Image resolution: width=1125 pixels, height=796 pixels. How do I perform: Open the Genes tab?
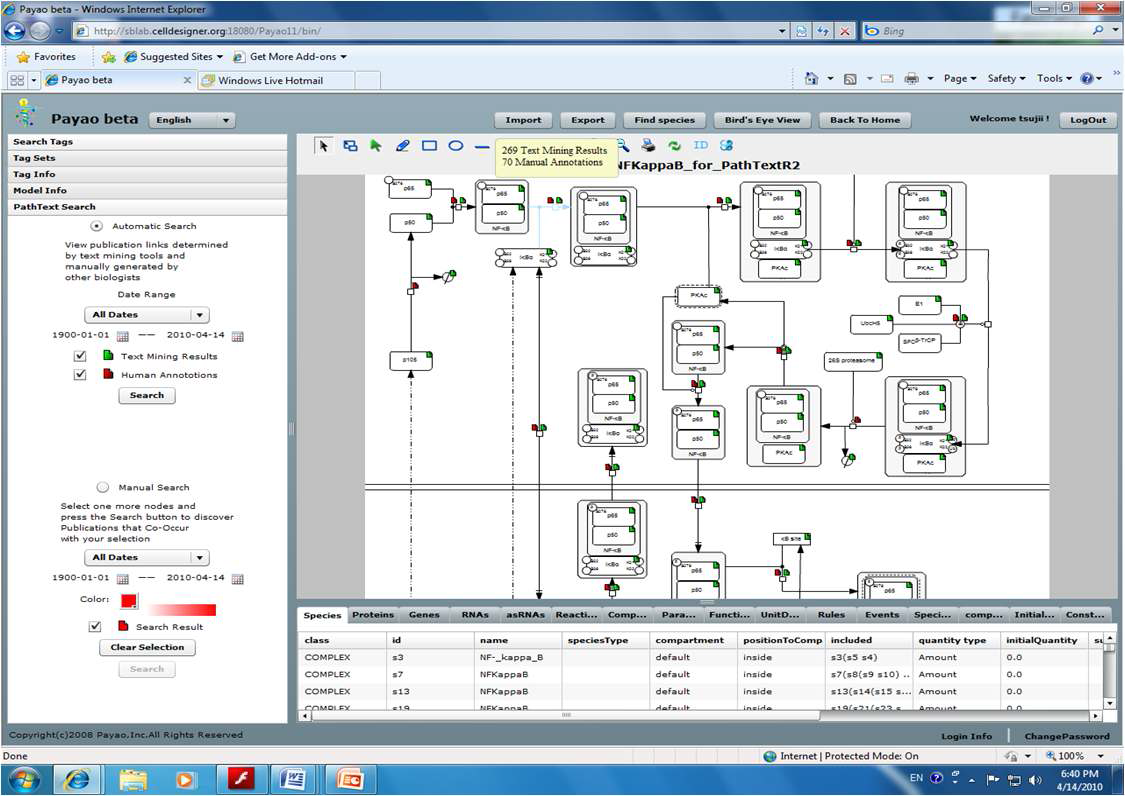(x=424, y=615)
